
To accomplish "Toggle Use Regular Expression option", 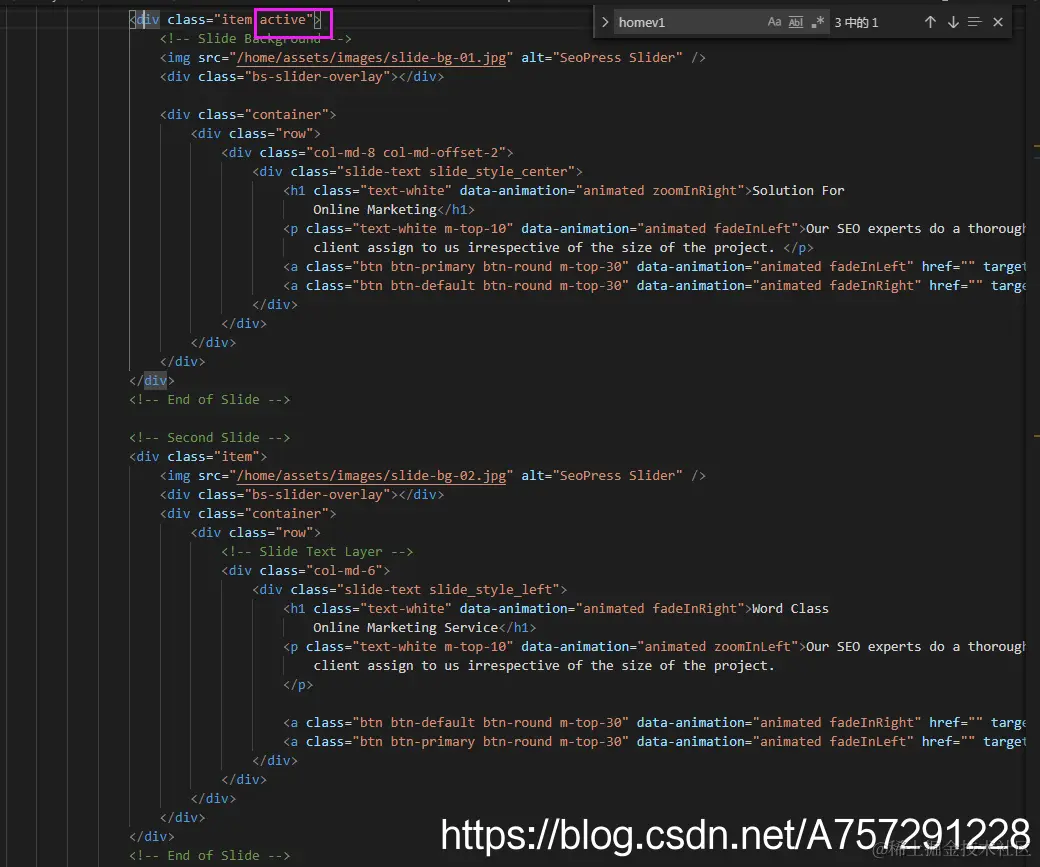I will [x=818, y=22].
